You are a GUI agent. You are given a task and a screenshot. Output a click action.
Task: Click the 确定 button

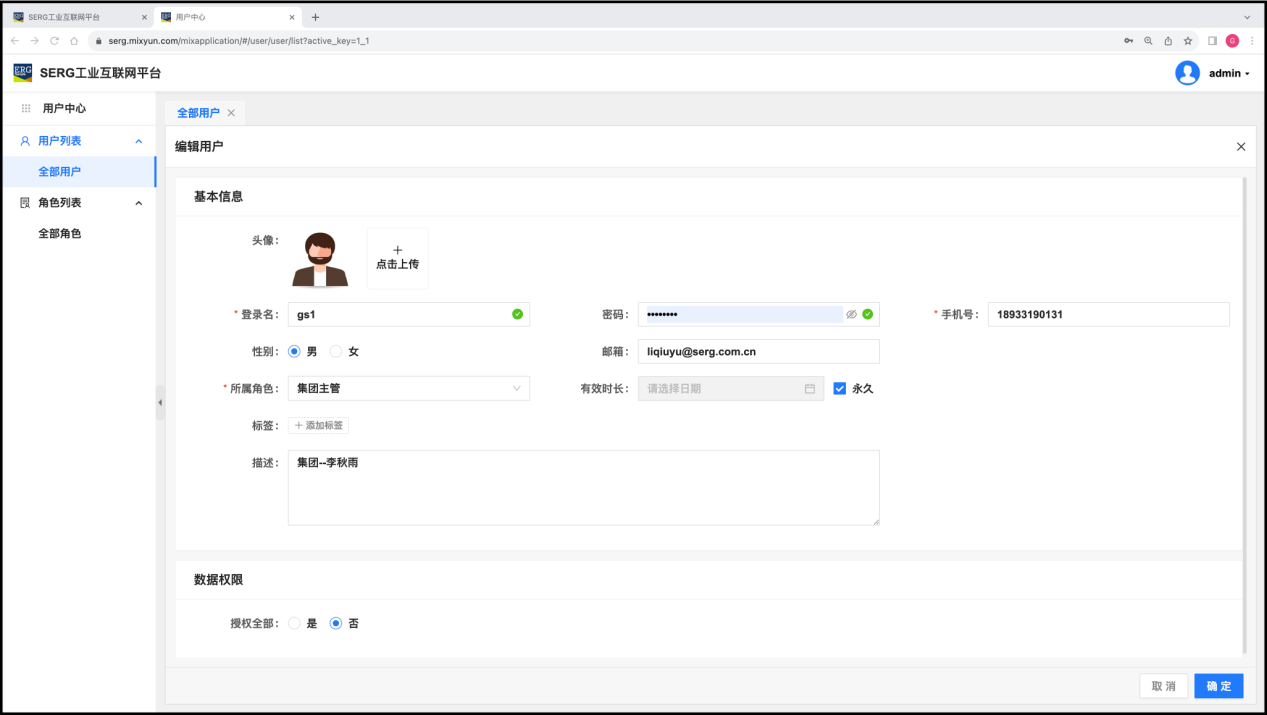click(1218, 686)
